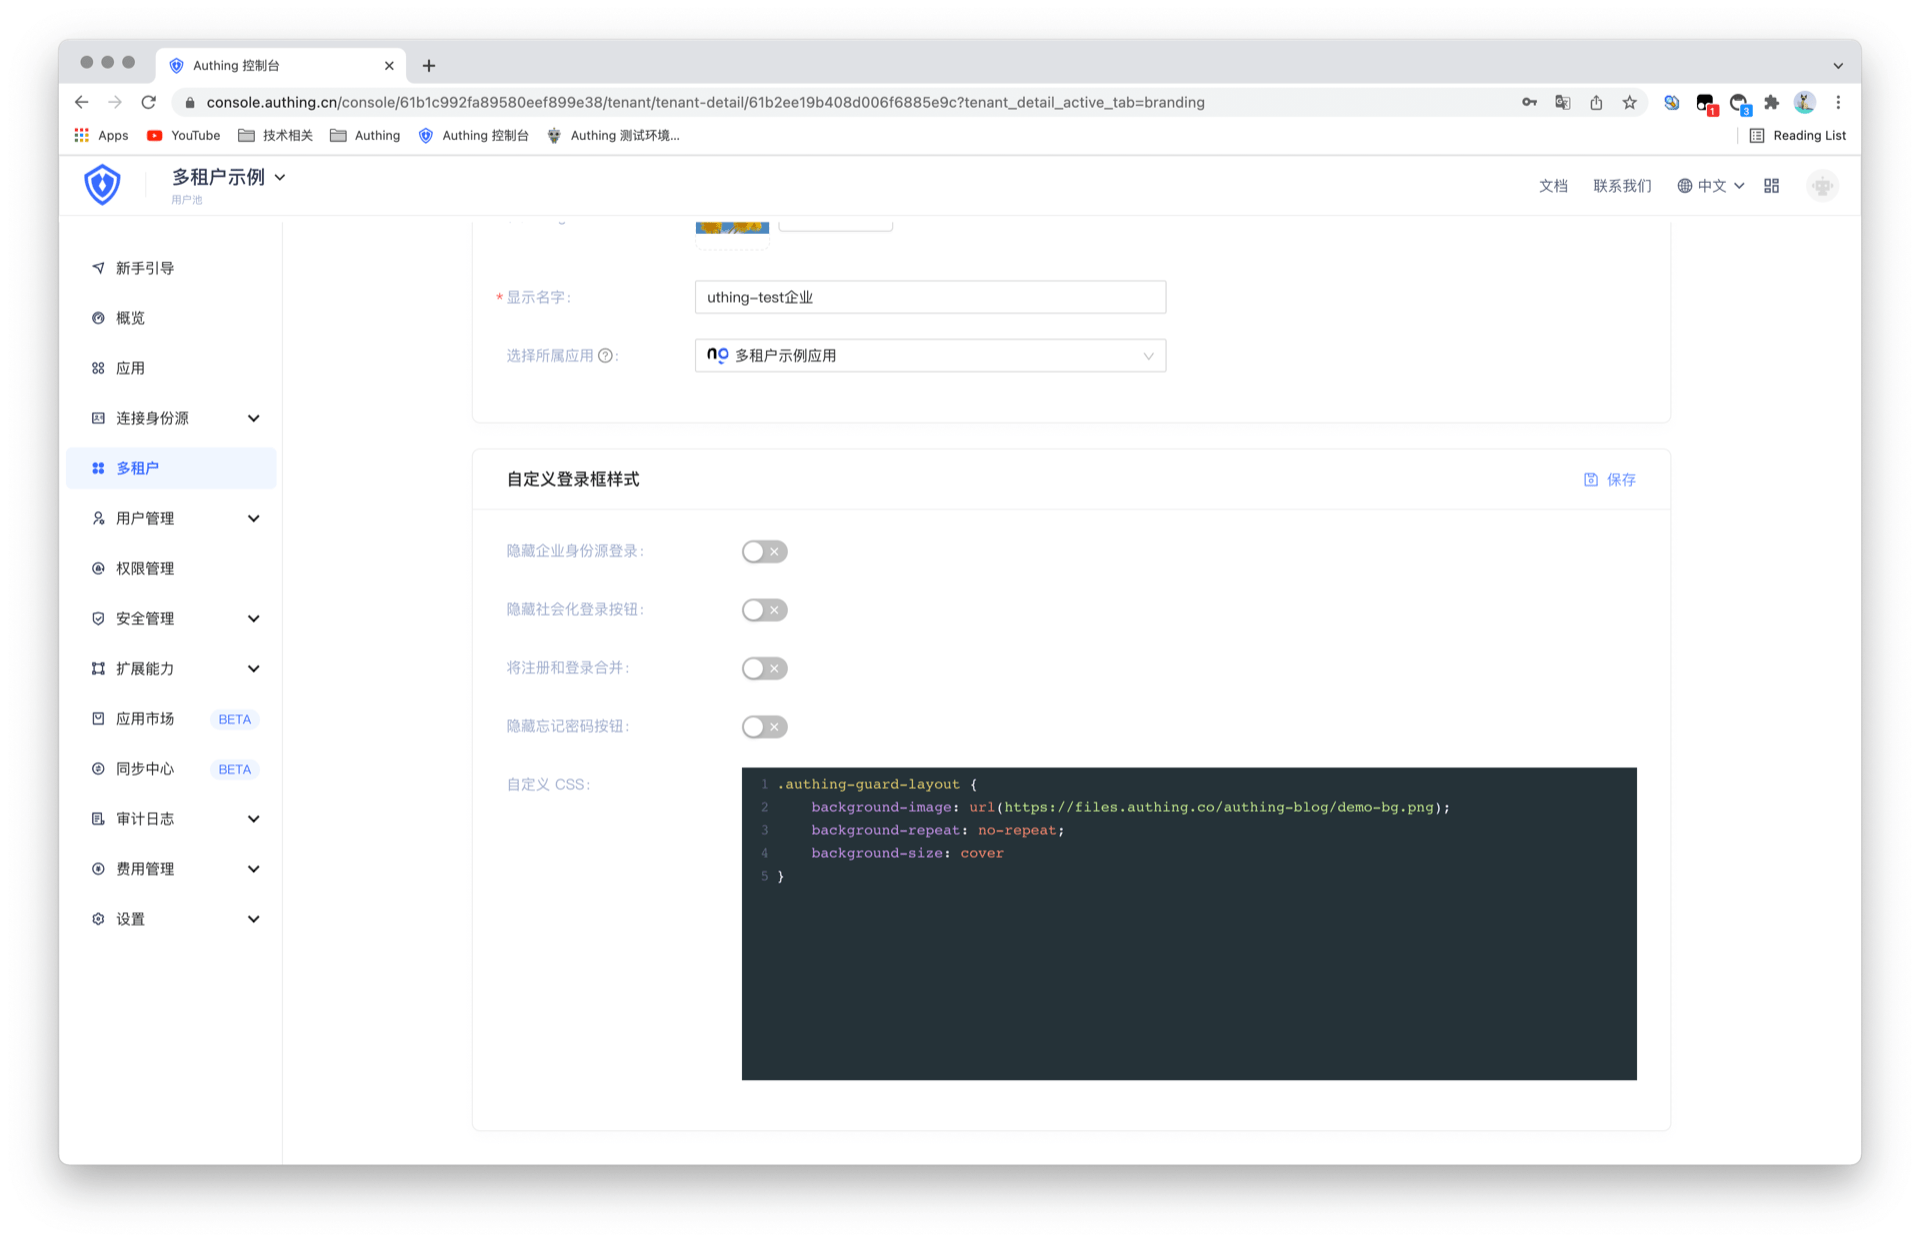
Task: Open the 选择所属应用 dropdown
Action: click(x=930, y=355)
